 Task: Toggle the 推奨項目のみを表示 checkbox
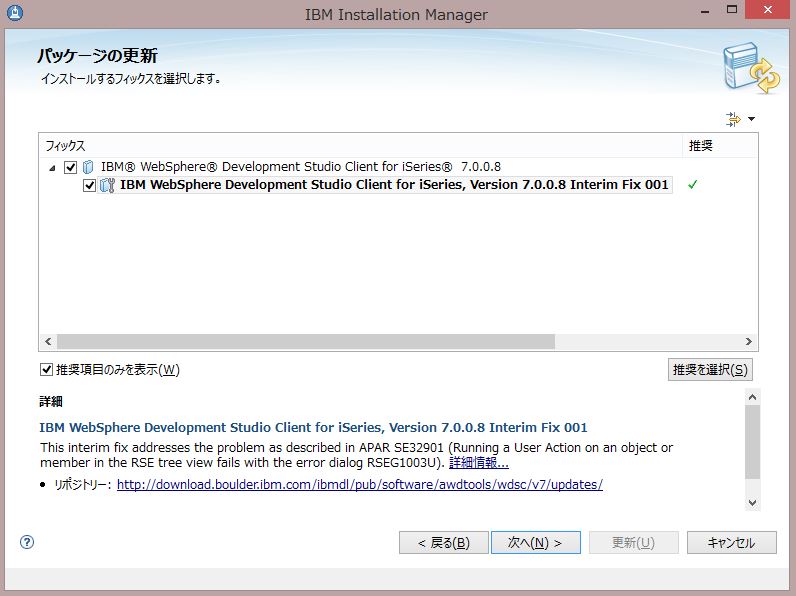[x=46, y=370]
